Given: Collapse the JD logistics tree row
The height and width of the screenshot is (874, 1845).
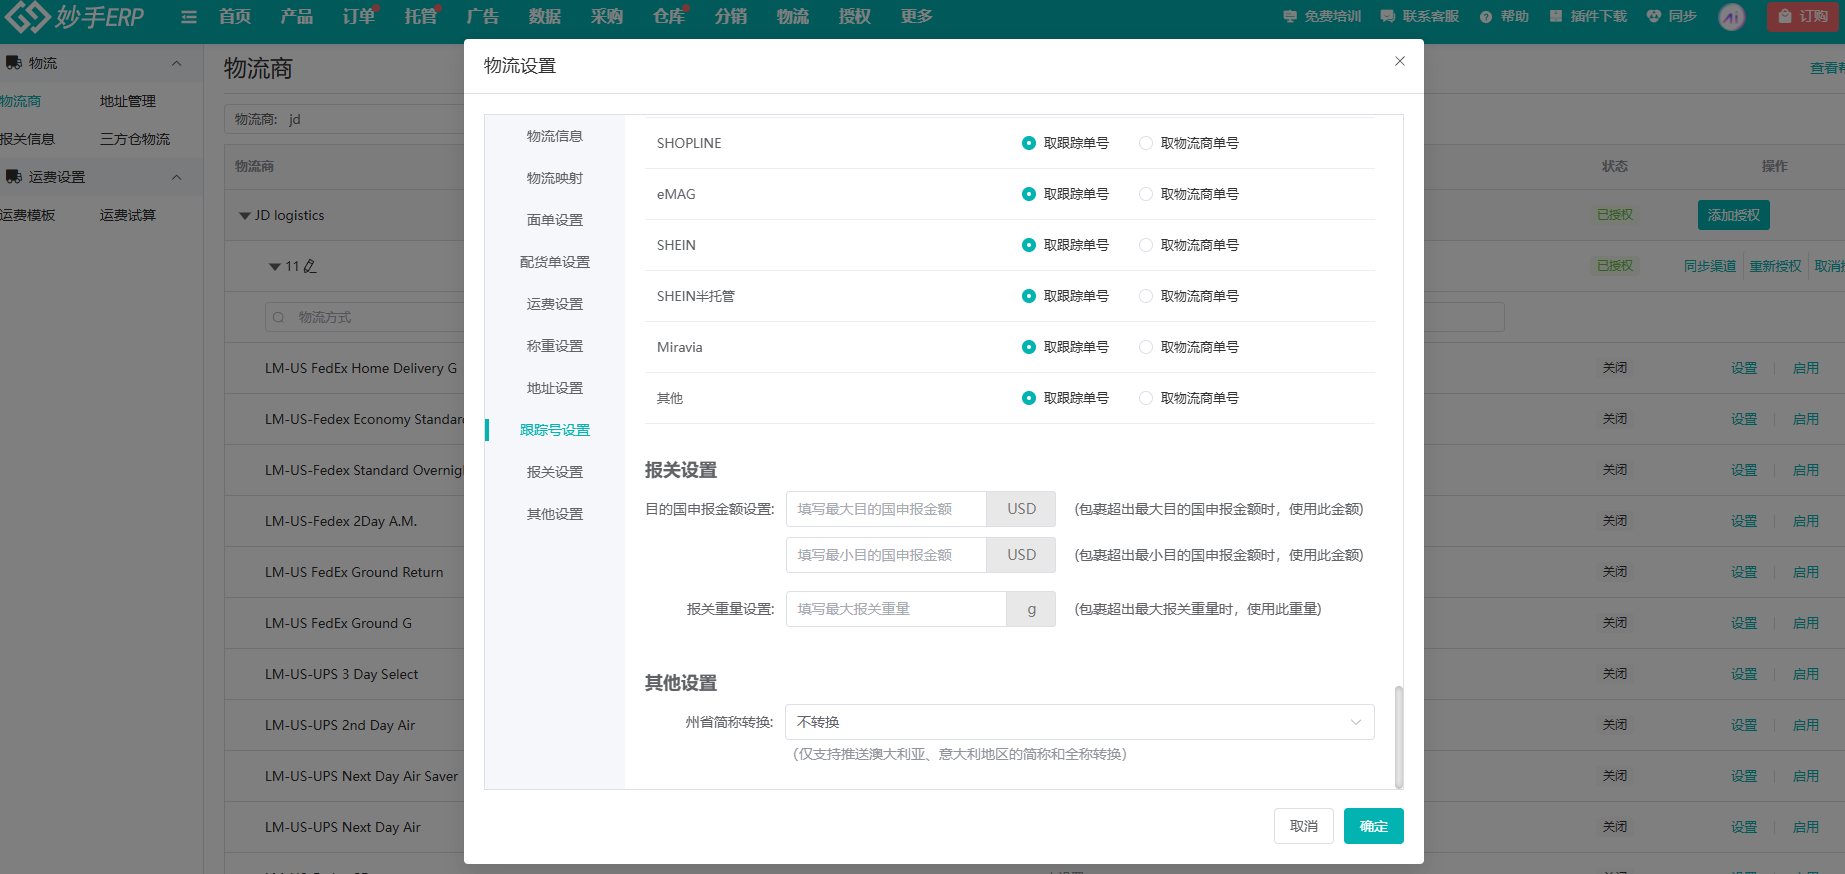Looking at the screenshot, I should 245,216.
